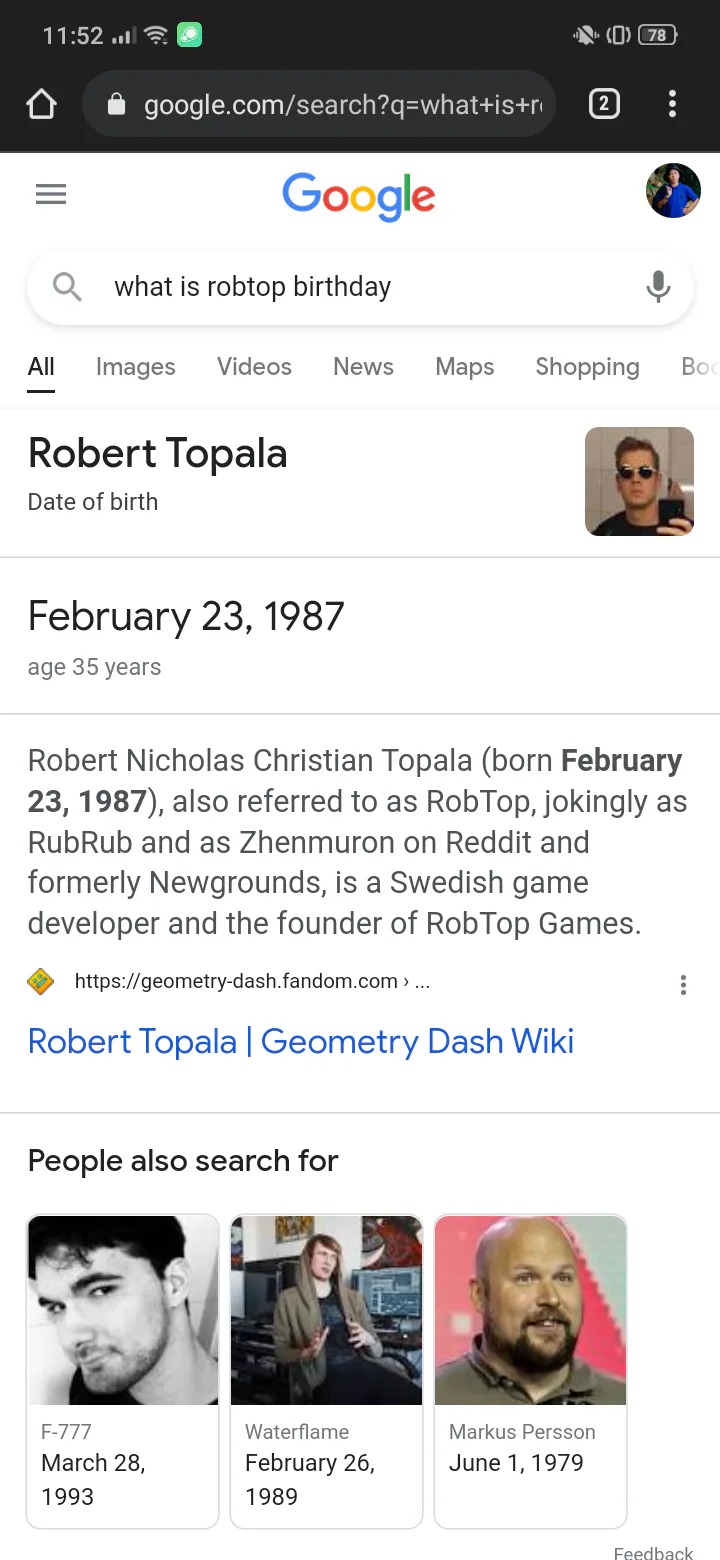Tap the search box with robtop query
This screenshot has height=1560, width=720.
pyautogui.click(x=360, y=287)
